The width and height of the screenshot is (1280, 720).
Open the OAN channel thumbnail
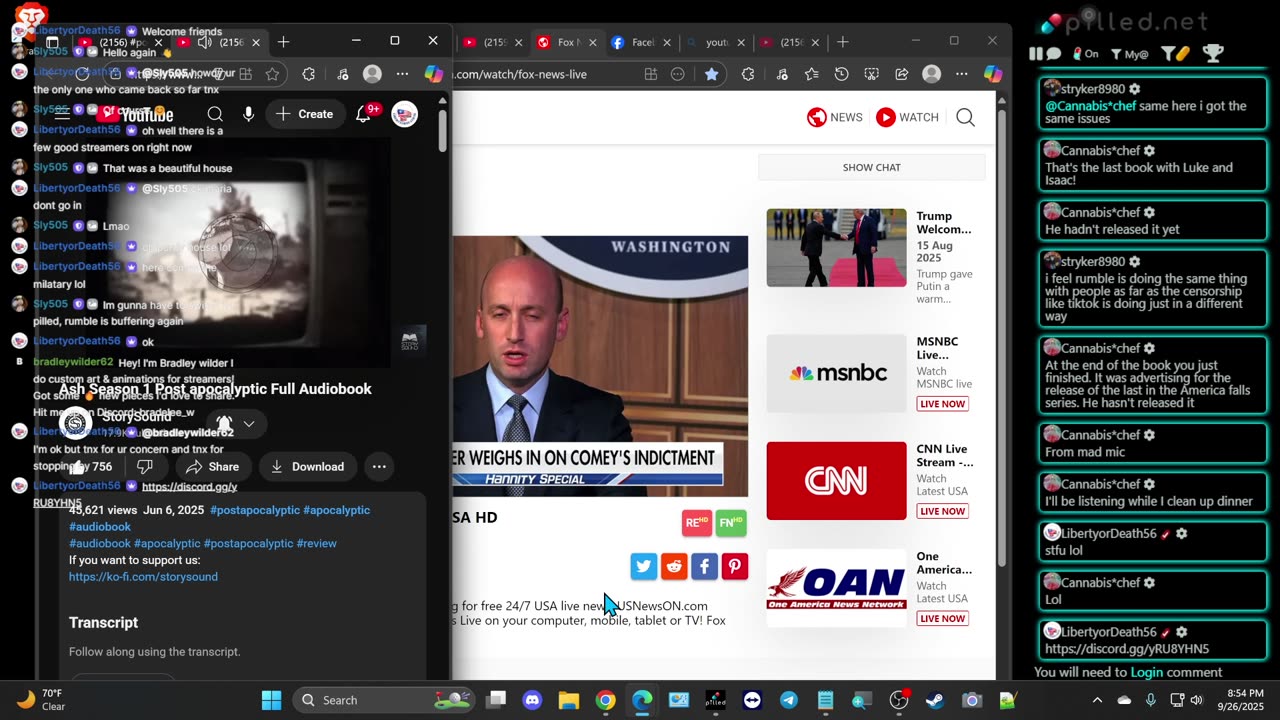coord(836,588)
